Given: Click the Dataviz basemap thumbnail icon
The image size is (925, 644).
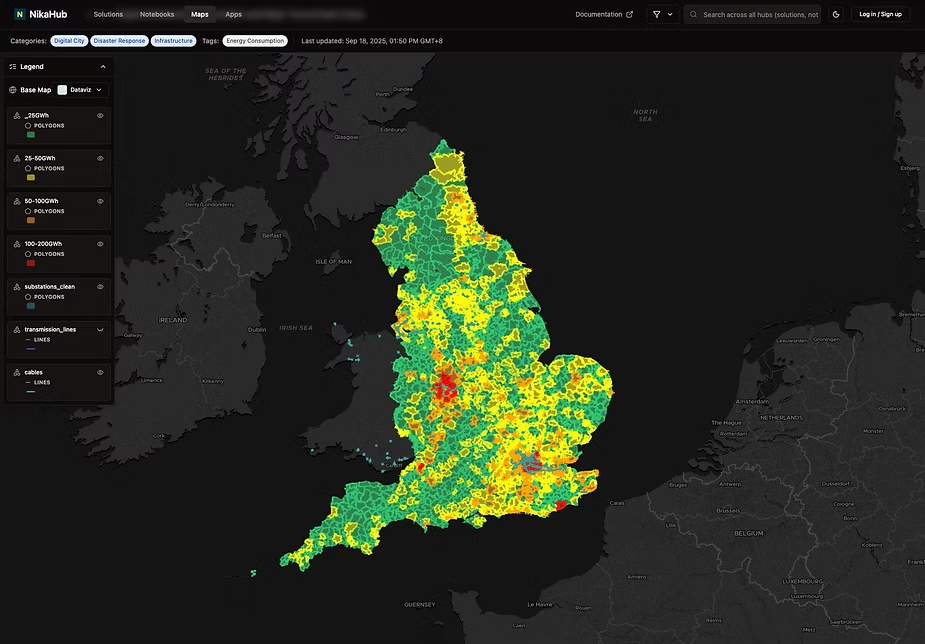Looking at the screenshot, I should click(x=62, y=90).
